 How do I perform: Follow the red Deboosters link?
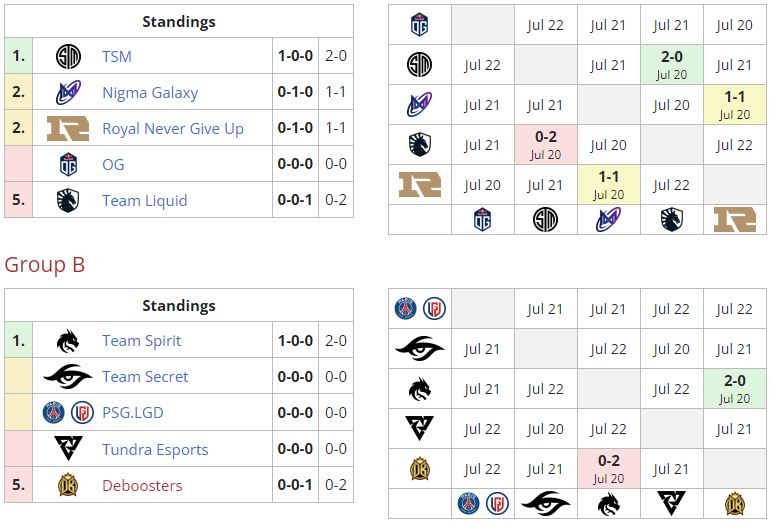tap(142, 485)
